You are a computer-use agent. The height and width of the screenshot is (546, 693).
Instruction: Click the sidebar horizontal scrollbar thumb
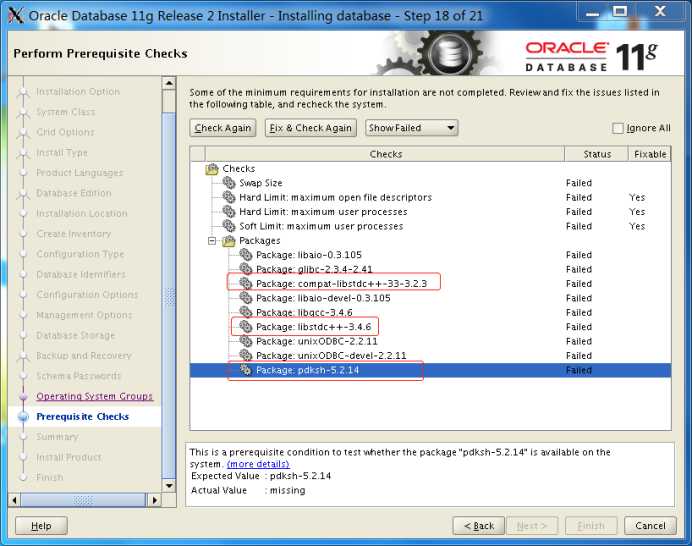pyautogui.click(x=83, y=500)
